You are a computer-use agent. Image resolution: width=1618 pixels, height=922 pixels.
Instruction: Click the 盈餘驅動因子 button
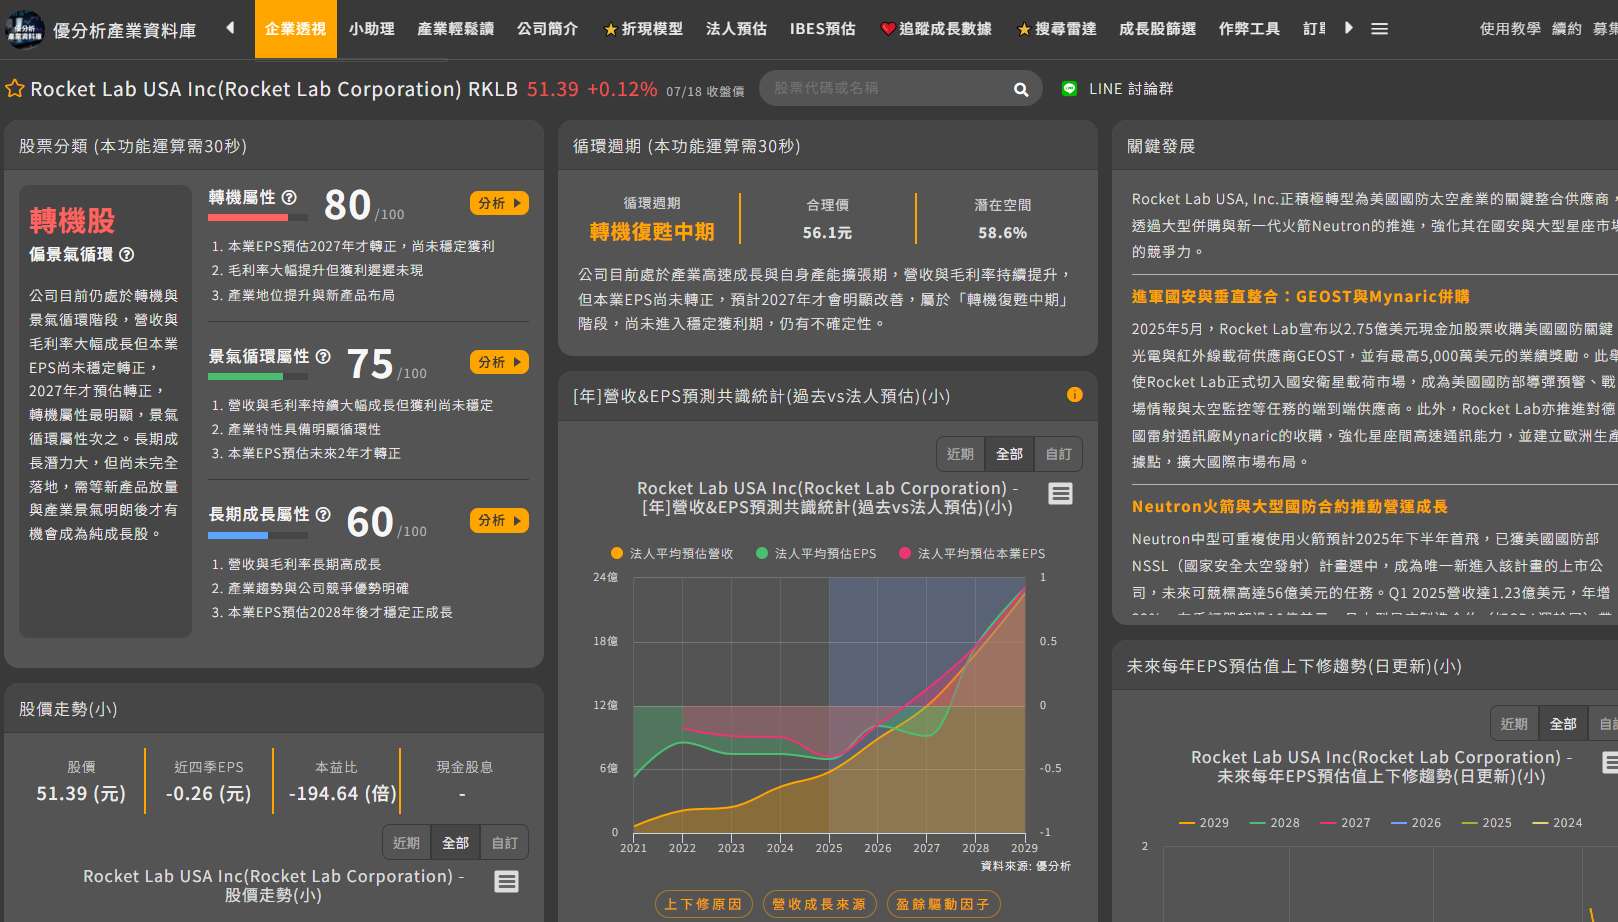[x=943, y=904]
